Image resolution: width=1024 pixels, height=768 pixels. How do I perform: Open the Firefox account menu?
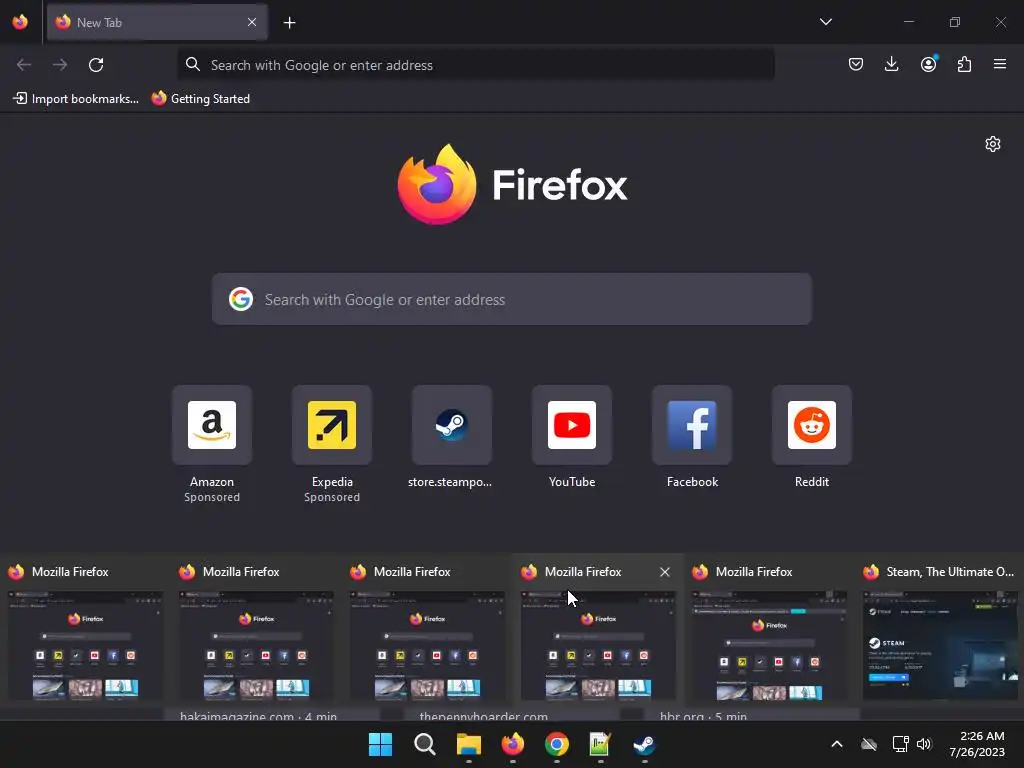click(x=928, y=64)
